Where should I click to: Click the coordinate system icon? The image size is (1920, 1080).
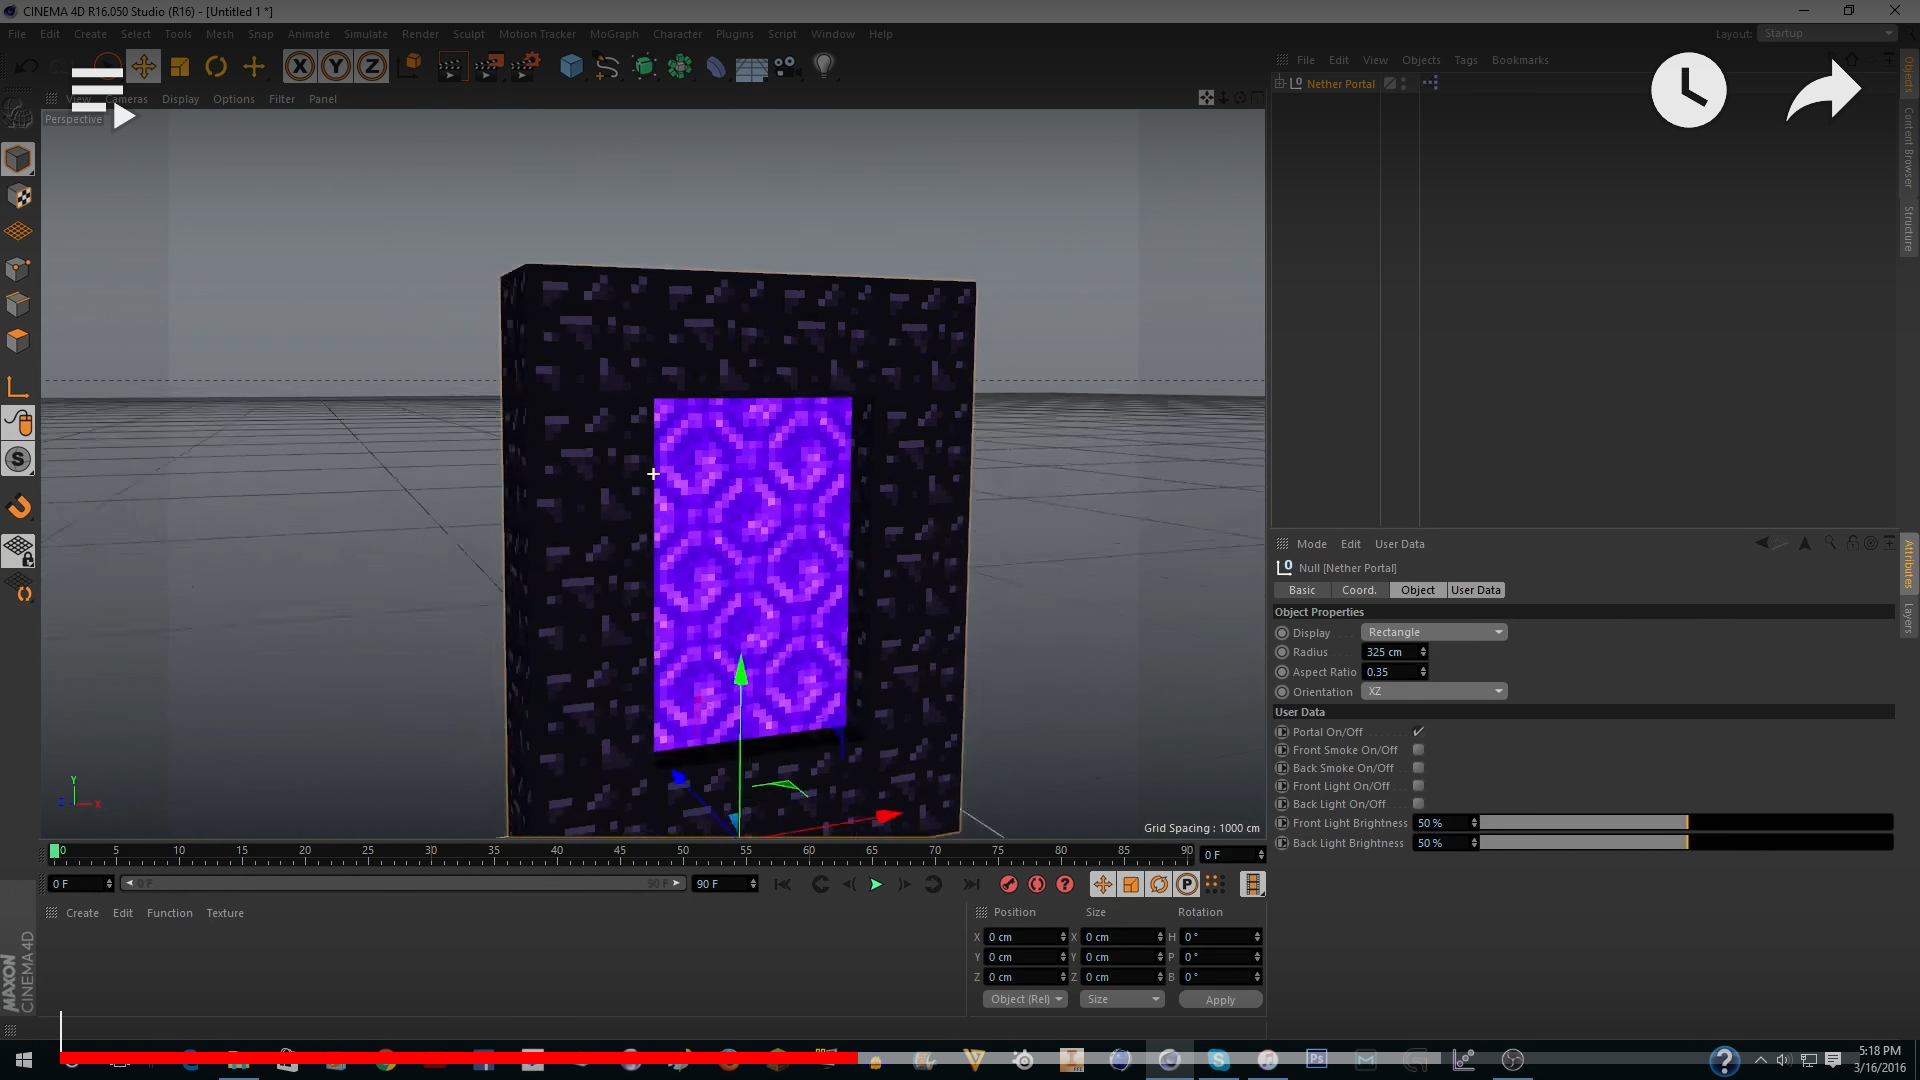coord(410,67)
